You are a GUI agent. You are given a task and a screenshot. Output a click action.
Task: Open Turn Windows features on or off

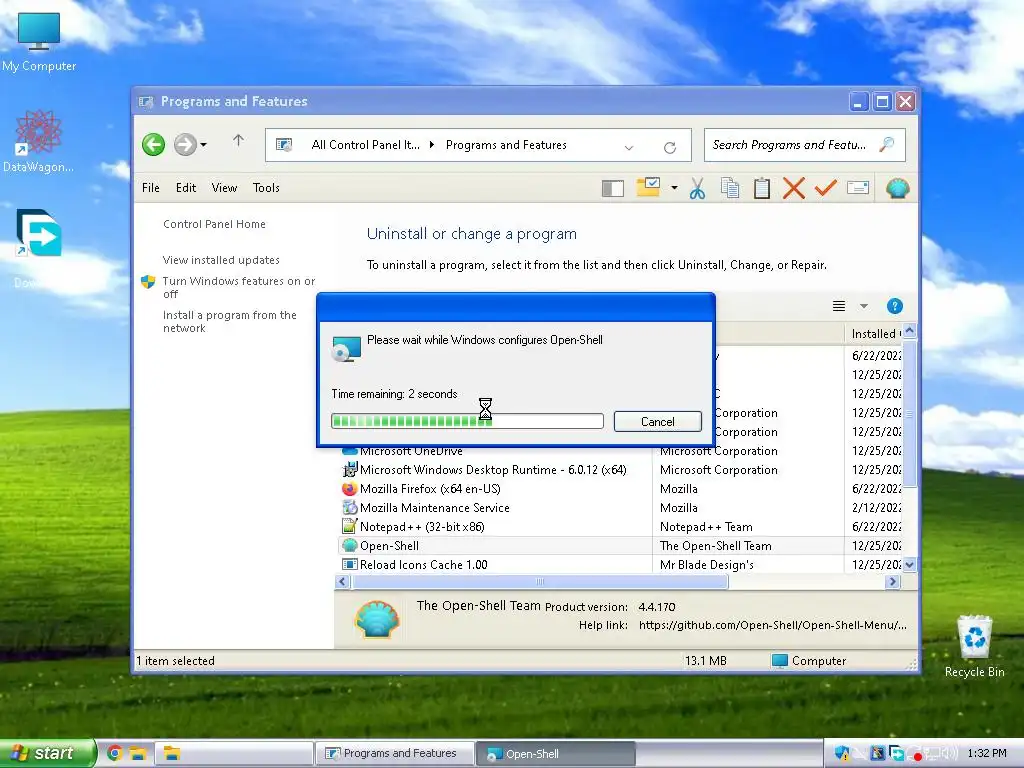point(238,287)
